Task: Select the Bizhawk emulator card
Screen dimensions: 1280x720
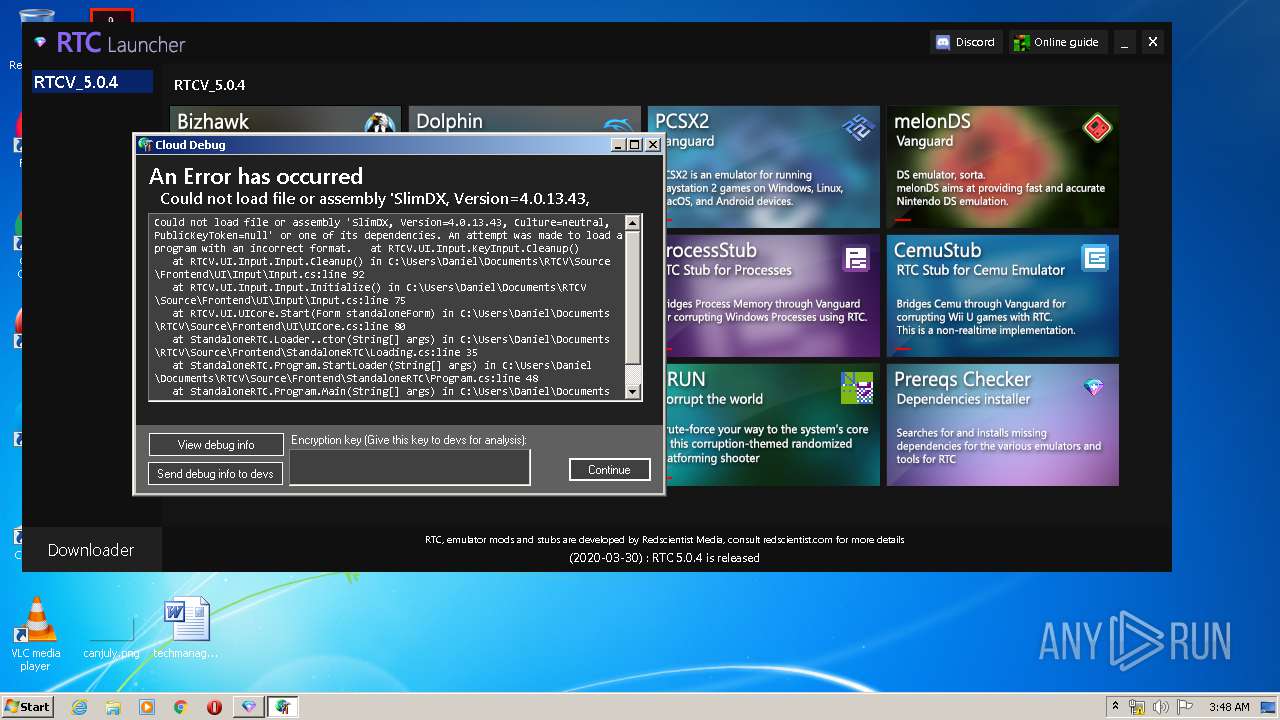Action: pyautogui.click(x=284, y=120)
